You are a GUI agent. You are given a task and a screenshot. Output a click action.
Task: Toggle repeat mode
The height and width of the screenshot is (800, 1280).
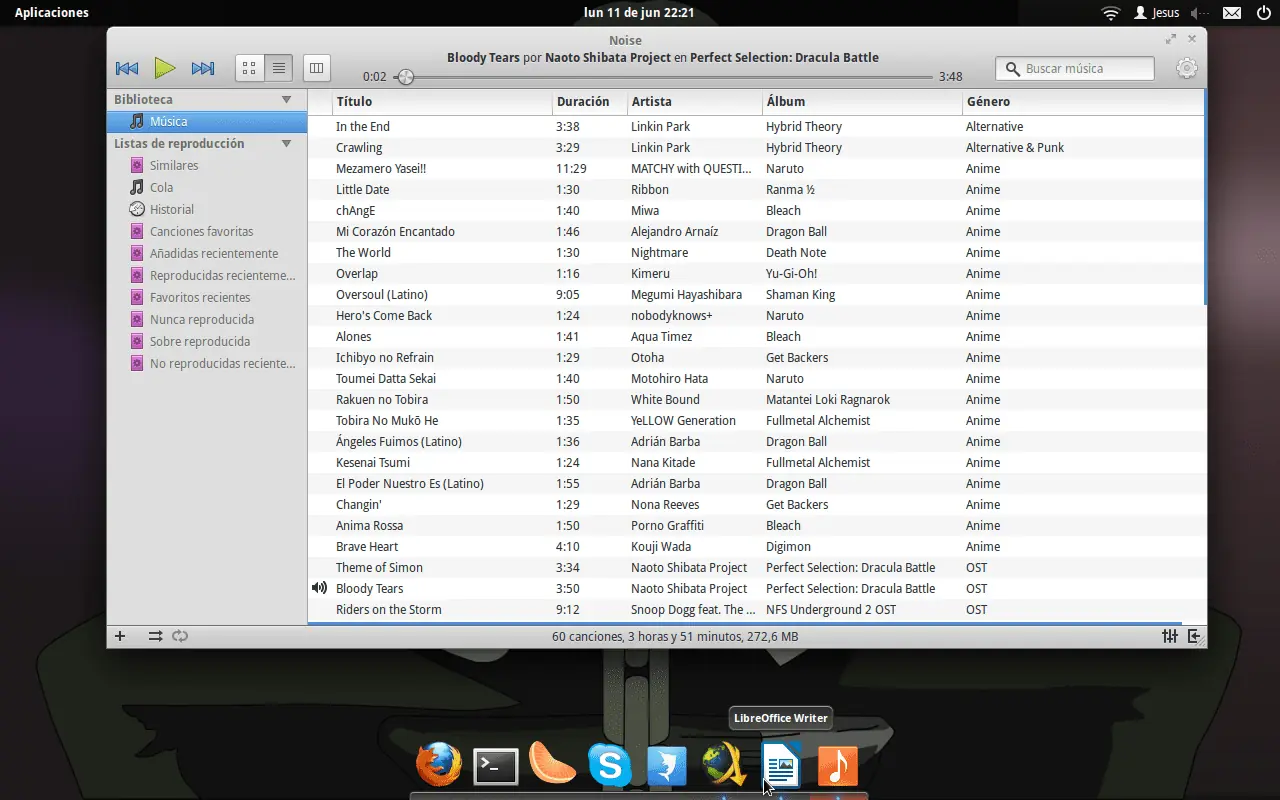coord(180,636)
